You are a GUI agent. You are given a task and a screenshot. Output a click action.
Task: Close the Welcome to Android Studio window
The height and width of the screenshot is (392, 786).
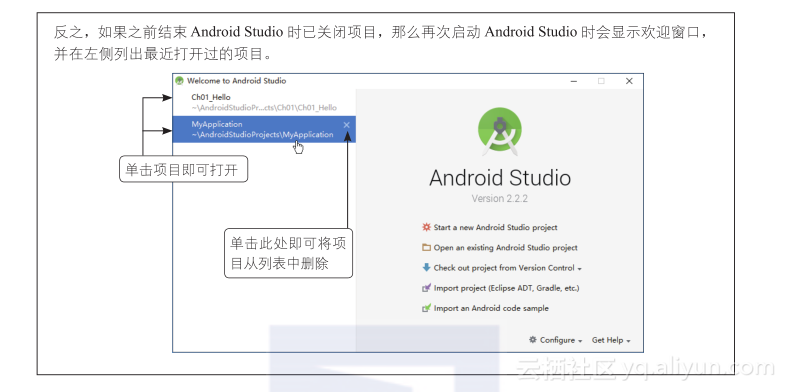coord(629,81)
